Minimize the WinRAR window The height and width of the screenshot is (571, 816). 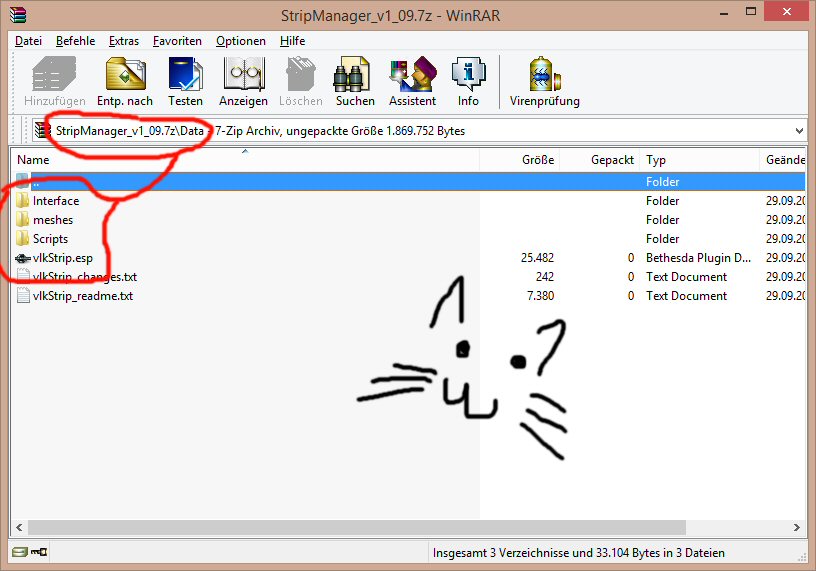coord(724,12)
